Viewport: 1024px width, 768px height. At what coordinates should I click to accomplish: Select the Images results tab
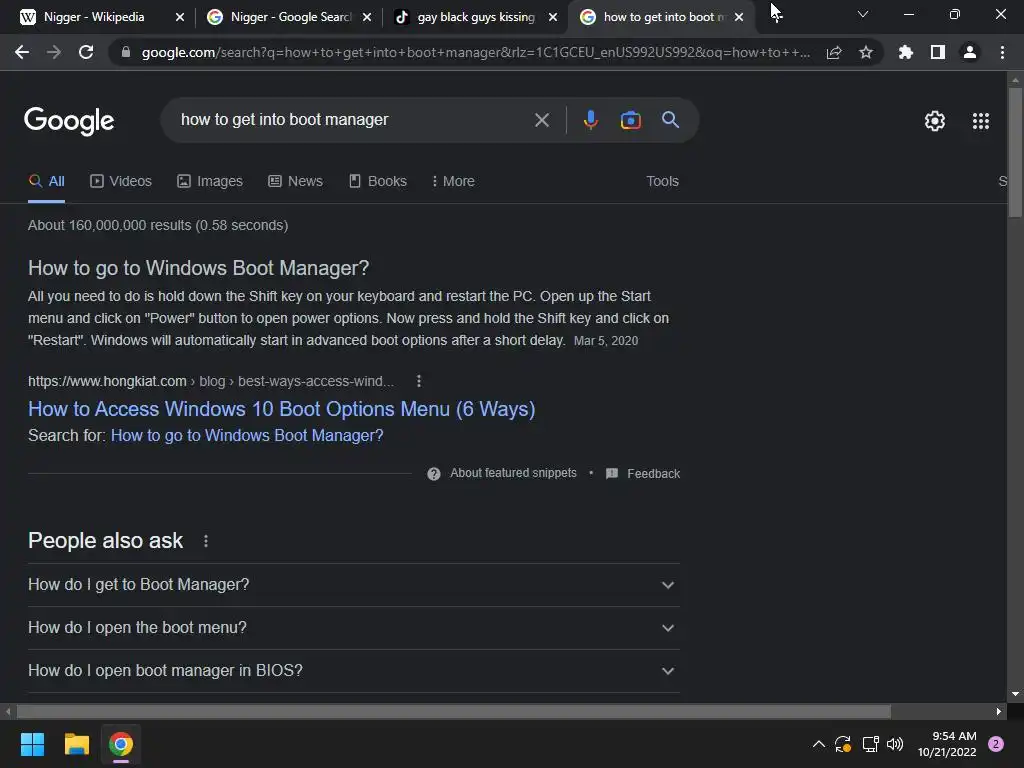tap(210, 181)
